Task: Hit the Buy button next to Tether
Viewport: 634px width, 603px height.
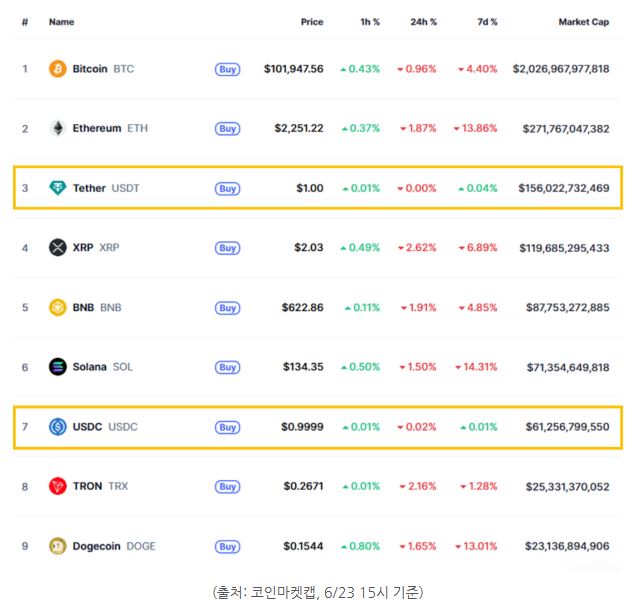Action: click(227, 188)
